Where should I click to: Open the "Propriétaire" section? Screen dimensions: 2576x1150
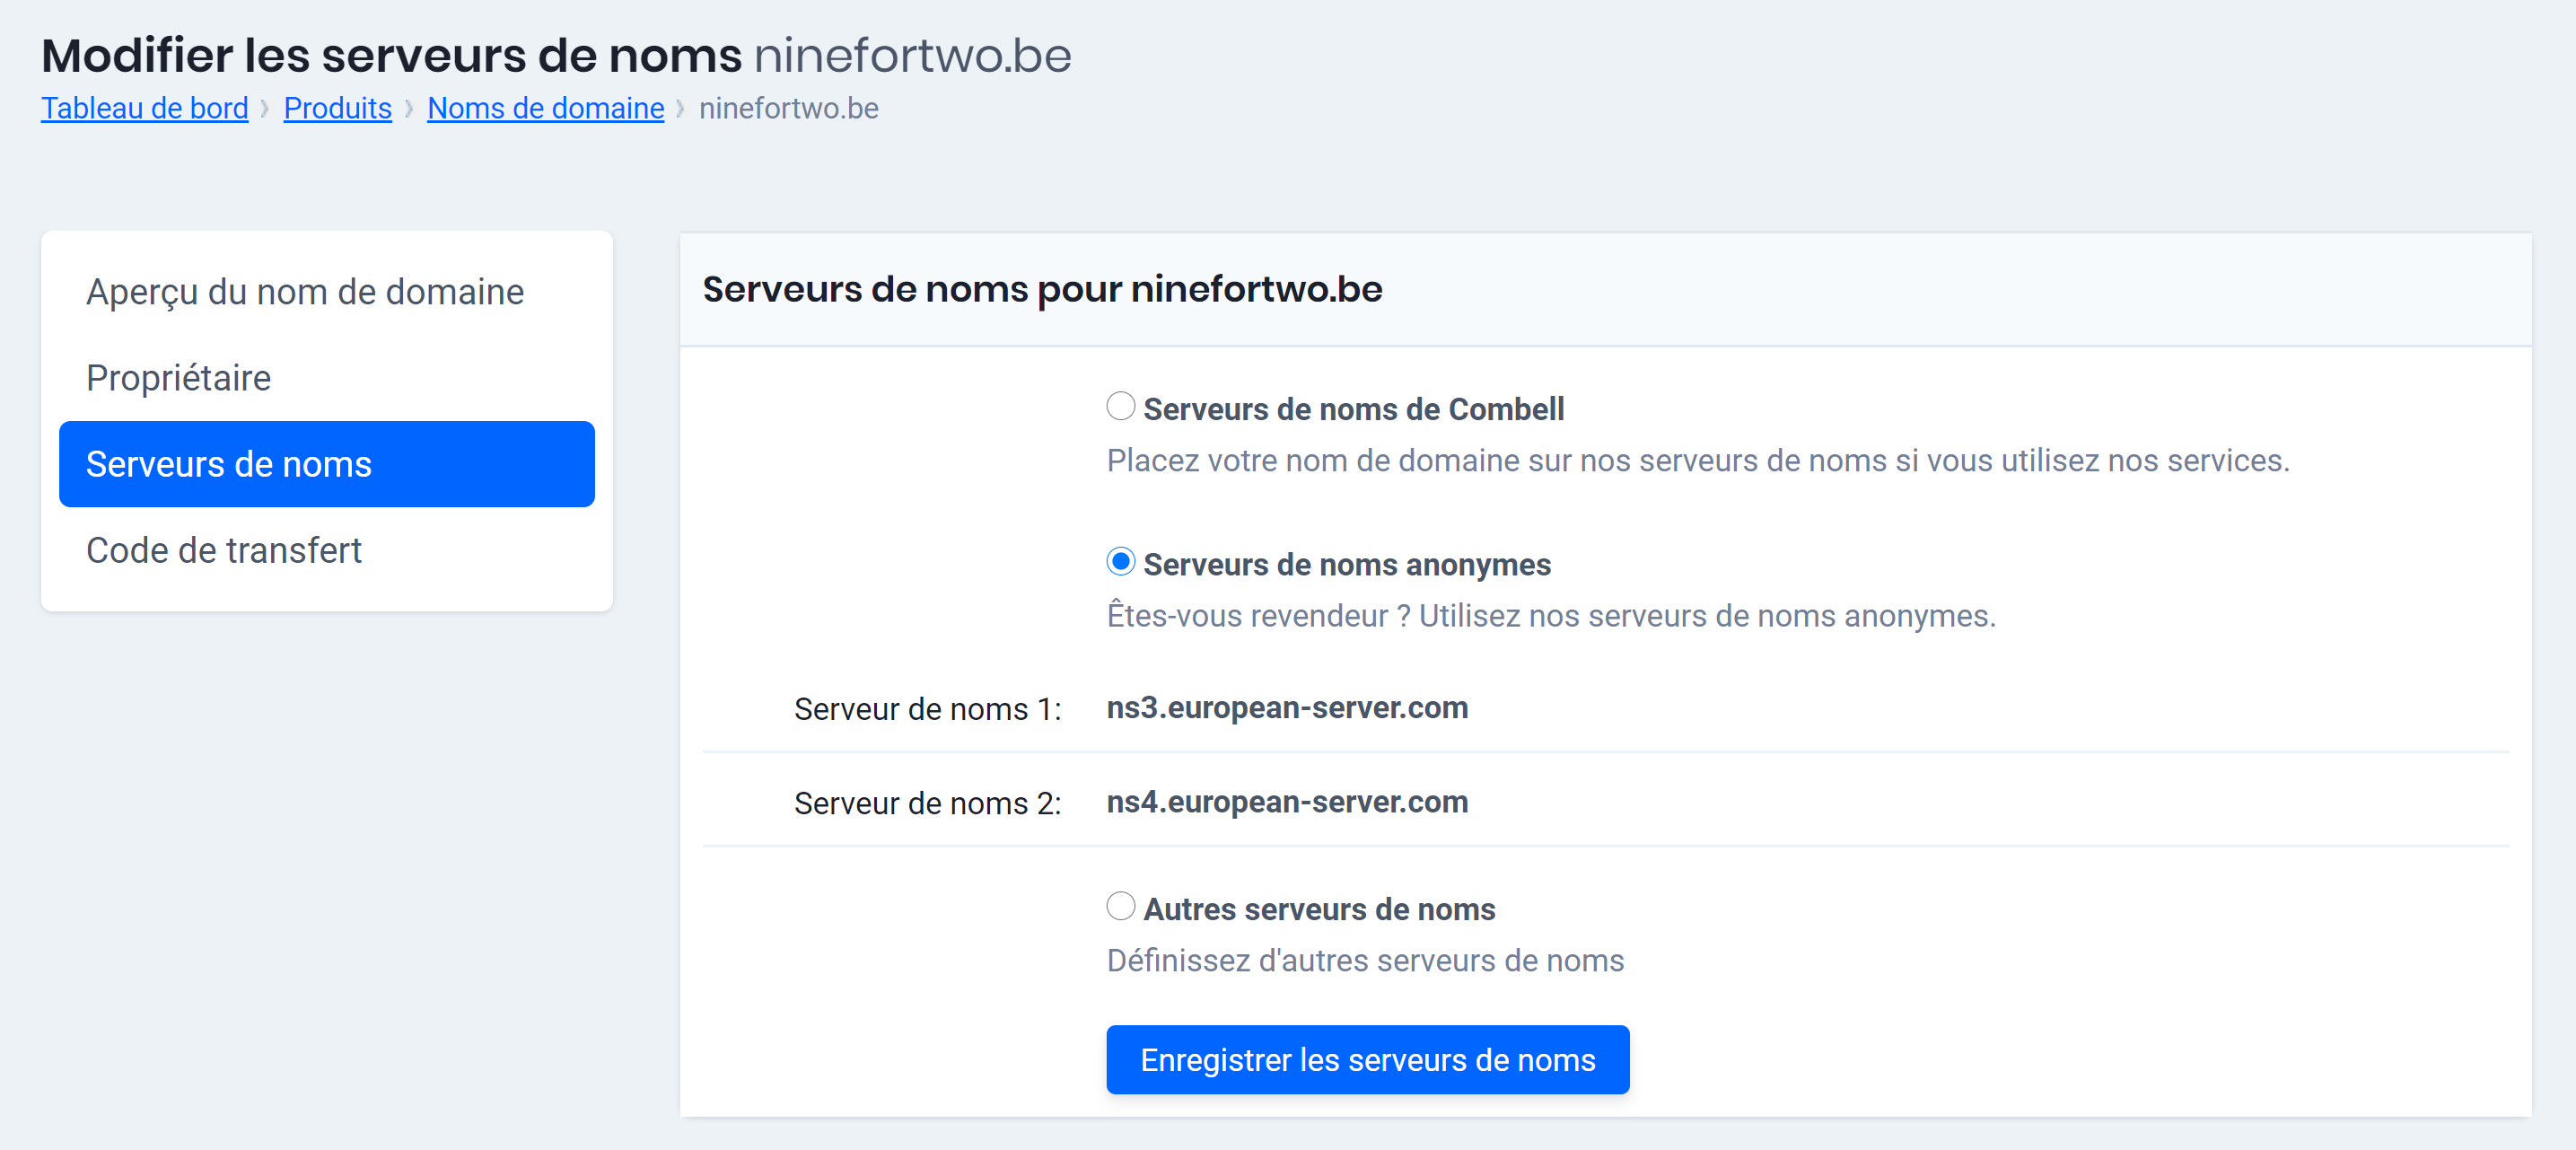[x=178, y=377]
